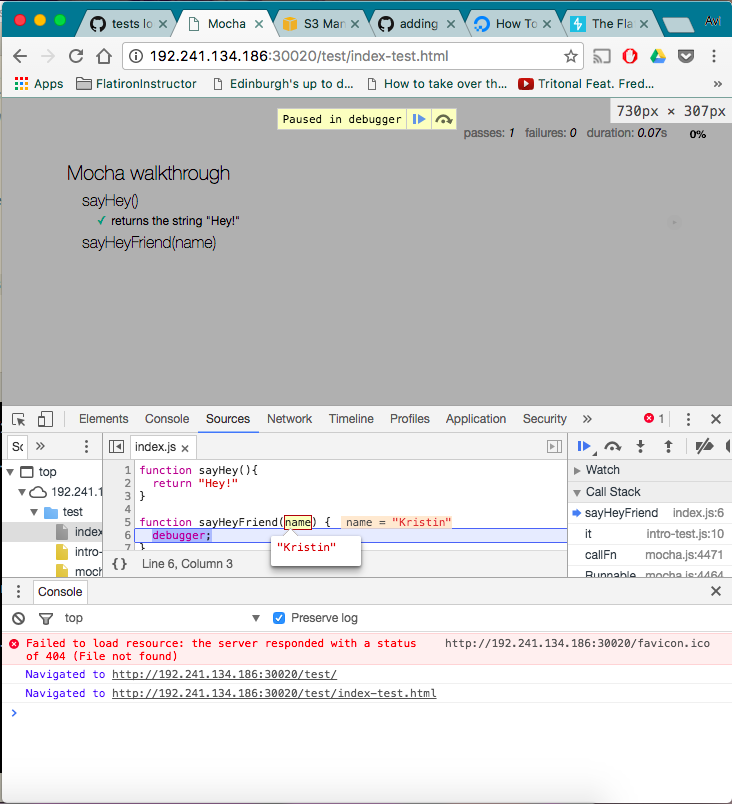732x804 pixels.
Task: Pretty print the source with braces icon
Action: (119, 564)
